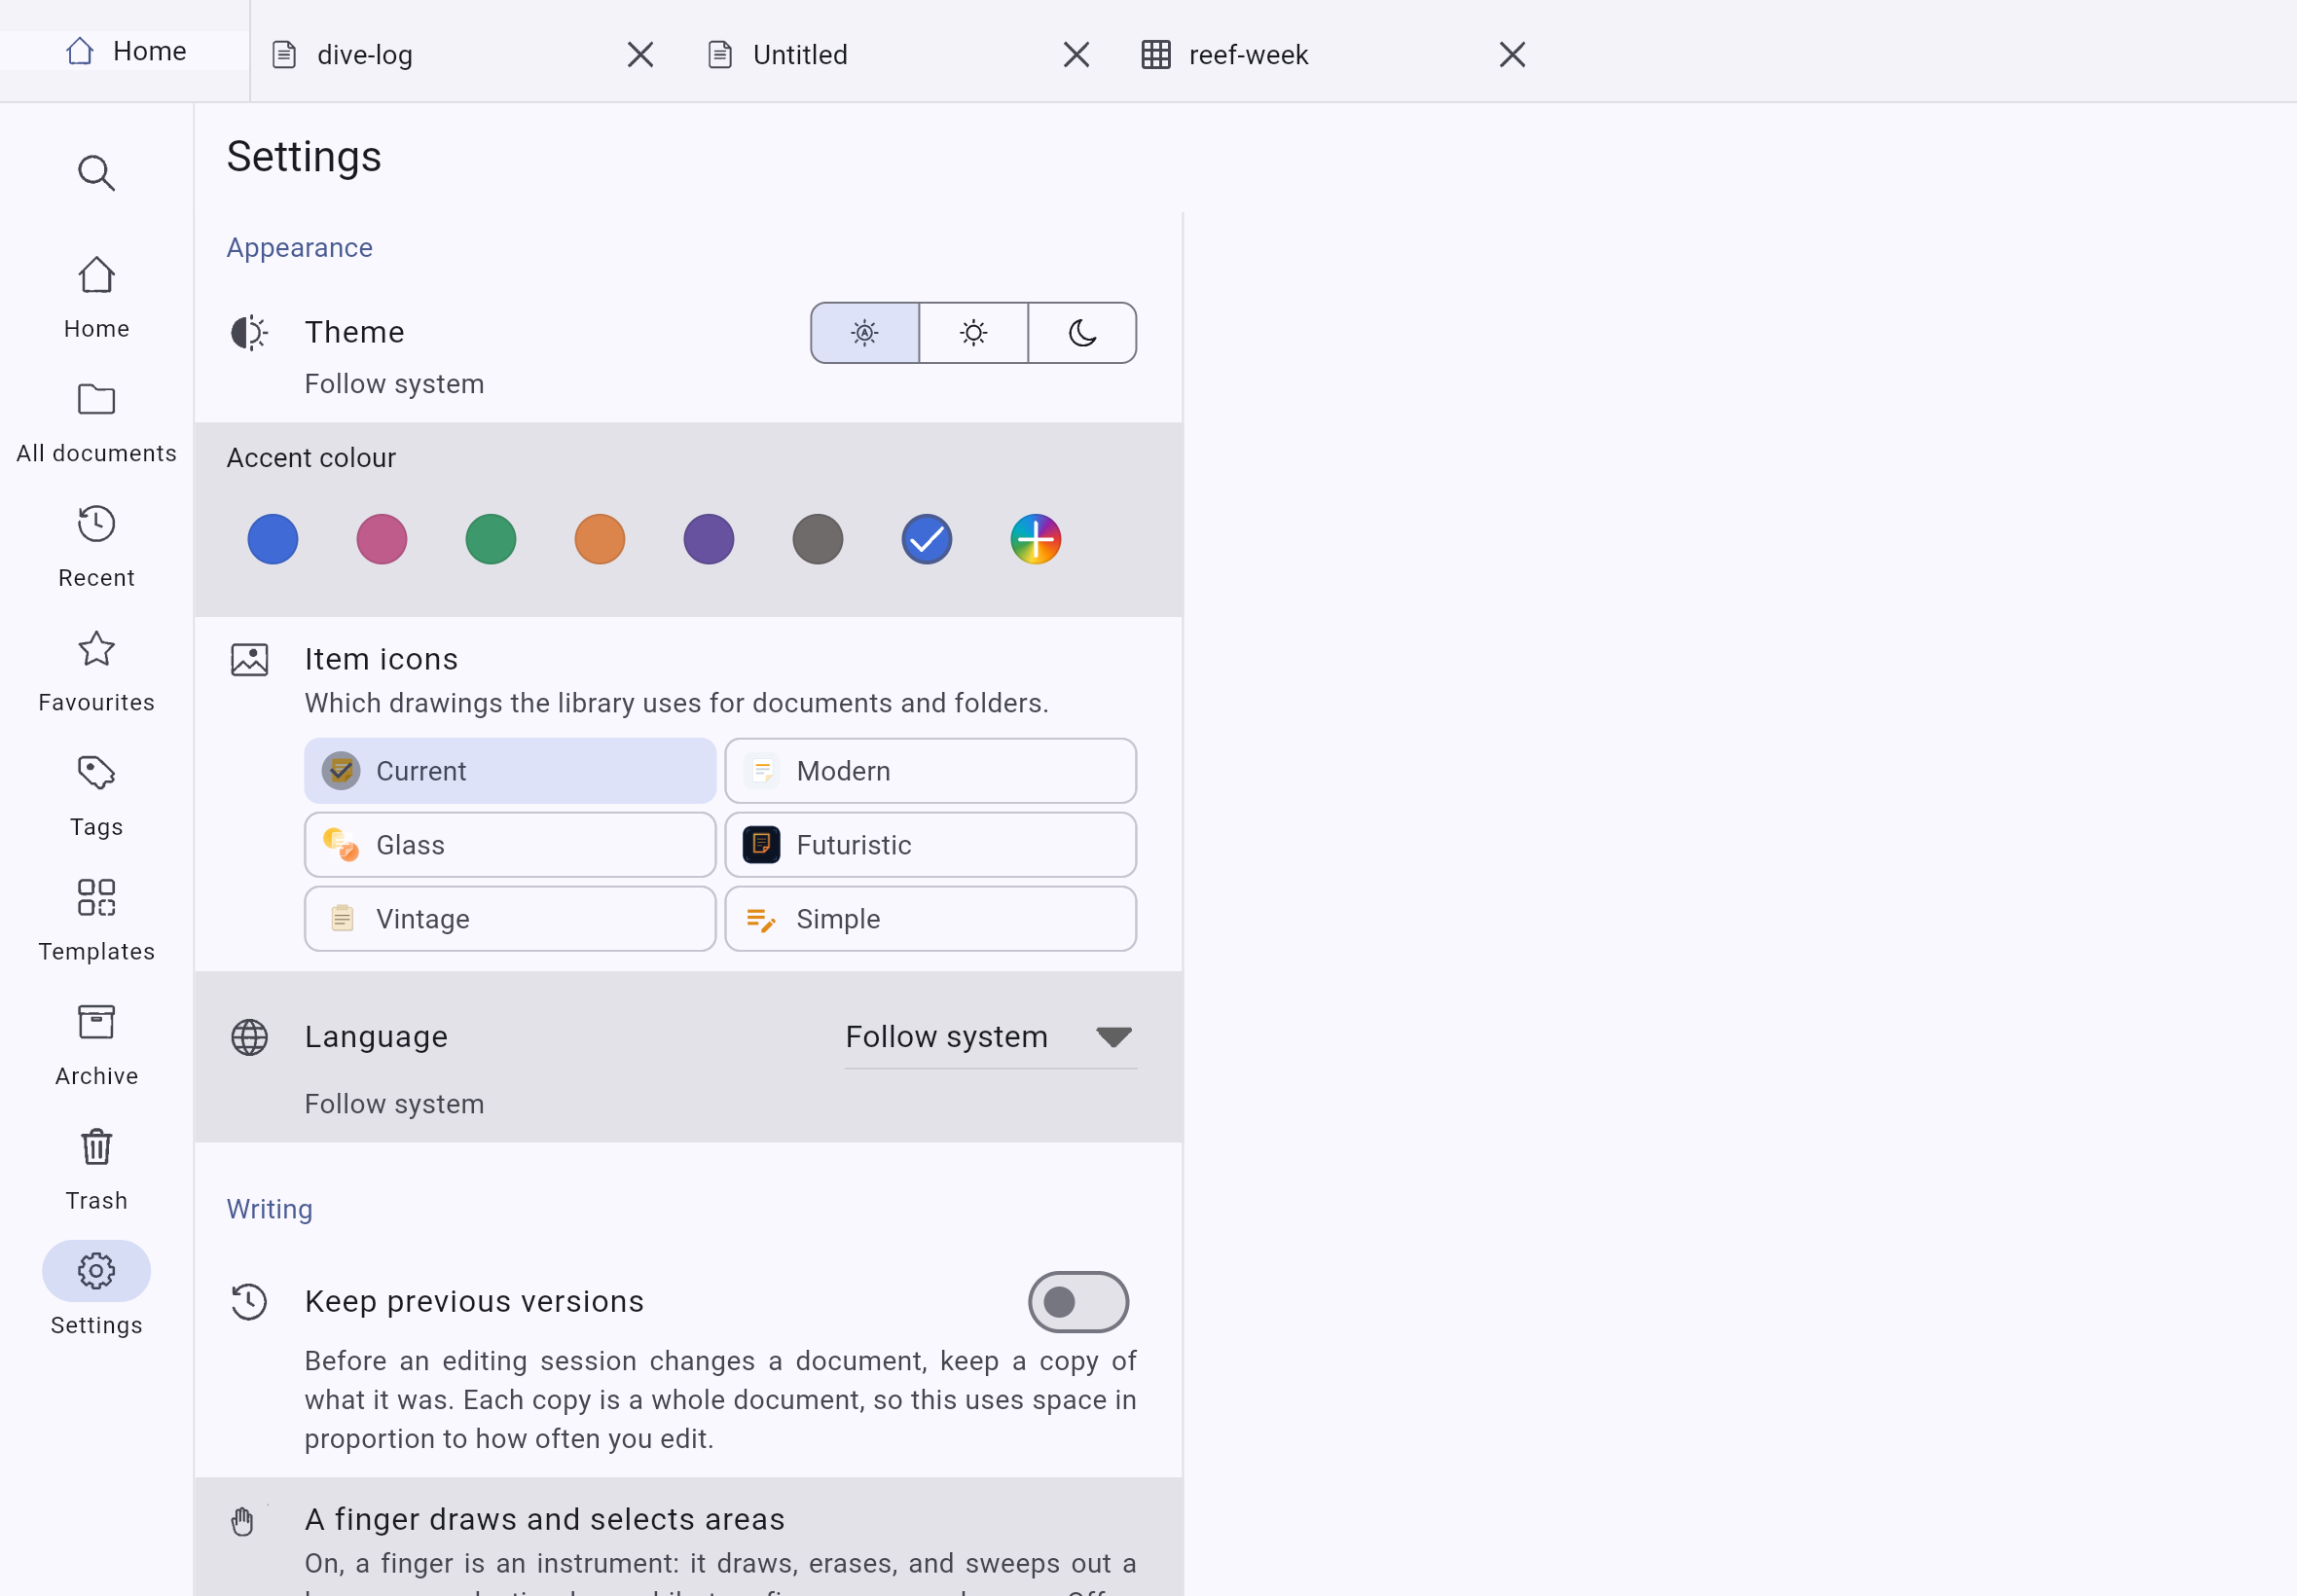
Task: Open the Tags section icon
Action: 96,773
